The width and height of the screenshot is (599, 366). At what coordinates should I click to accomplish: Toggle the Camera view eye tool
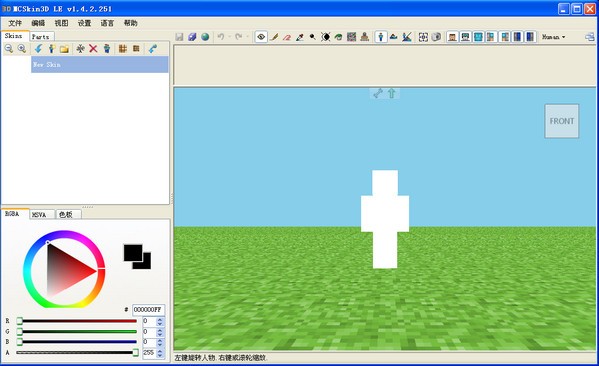click(261, 37)
